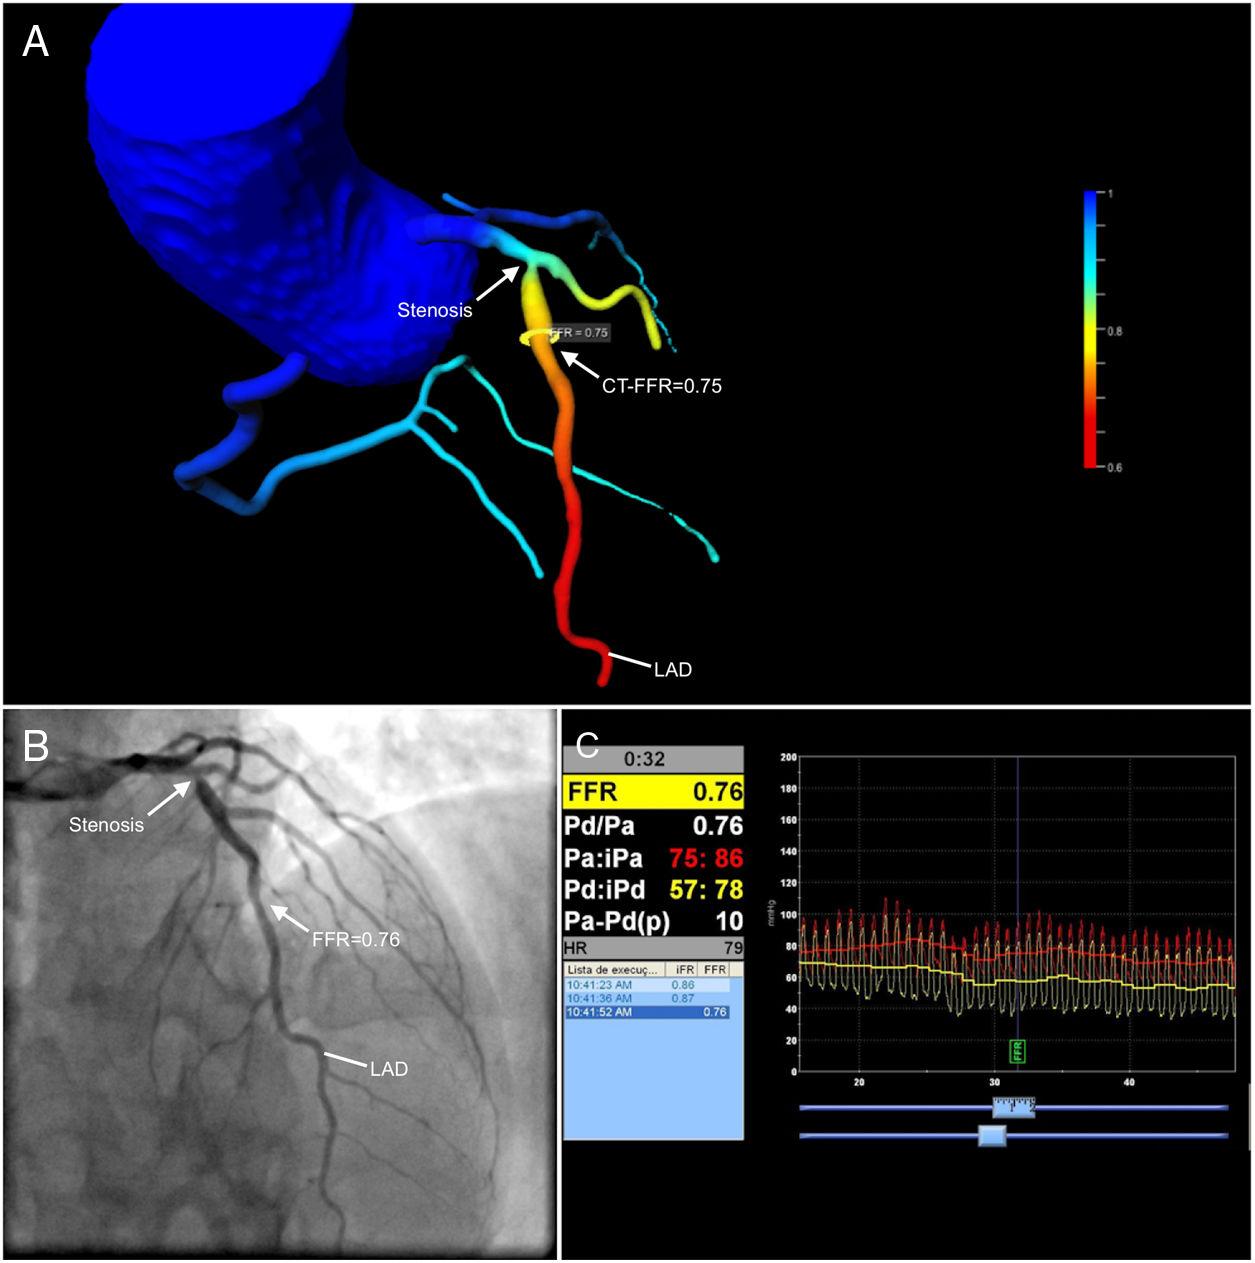Select the green FFR marker on the waveform
Screen dimensions: 1255x1263
1018,1052
